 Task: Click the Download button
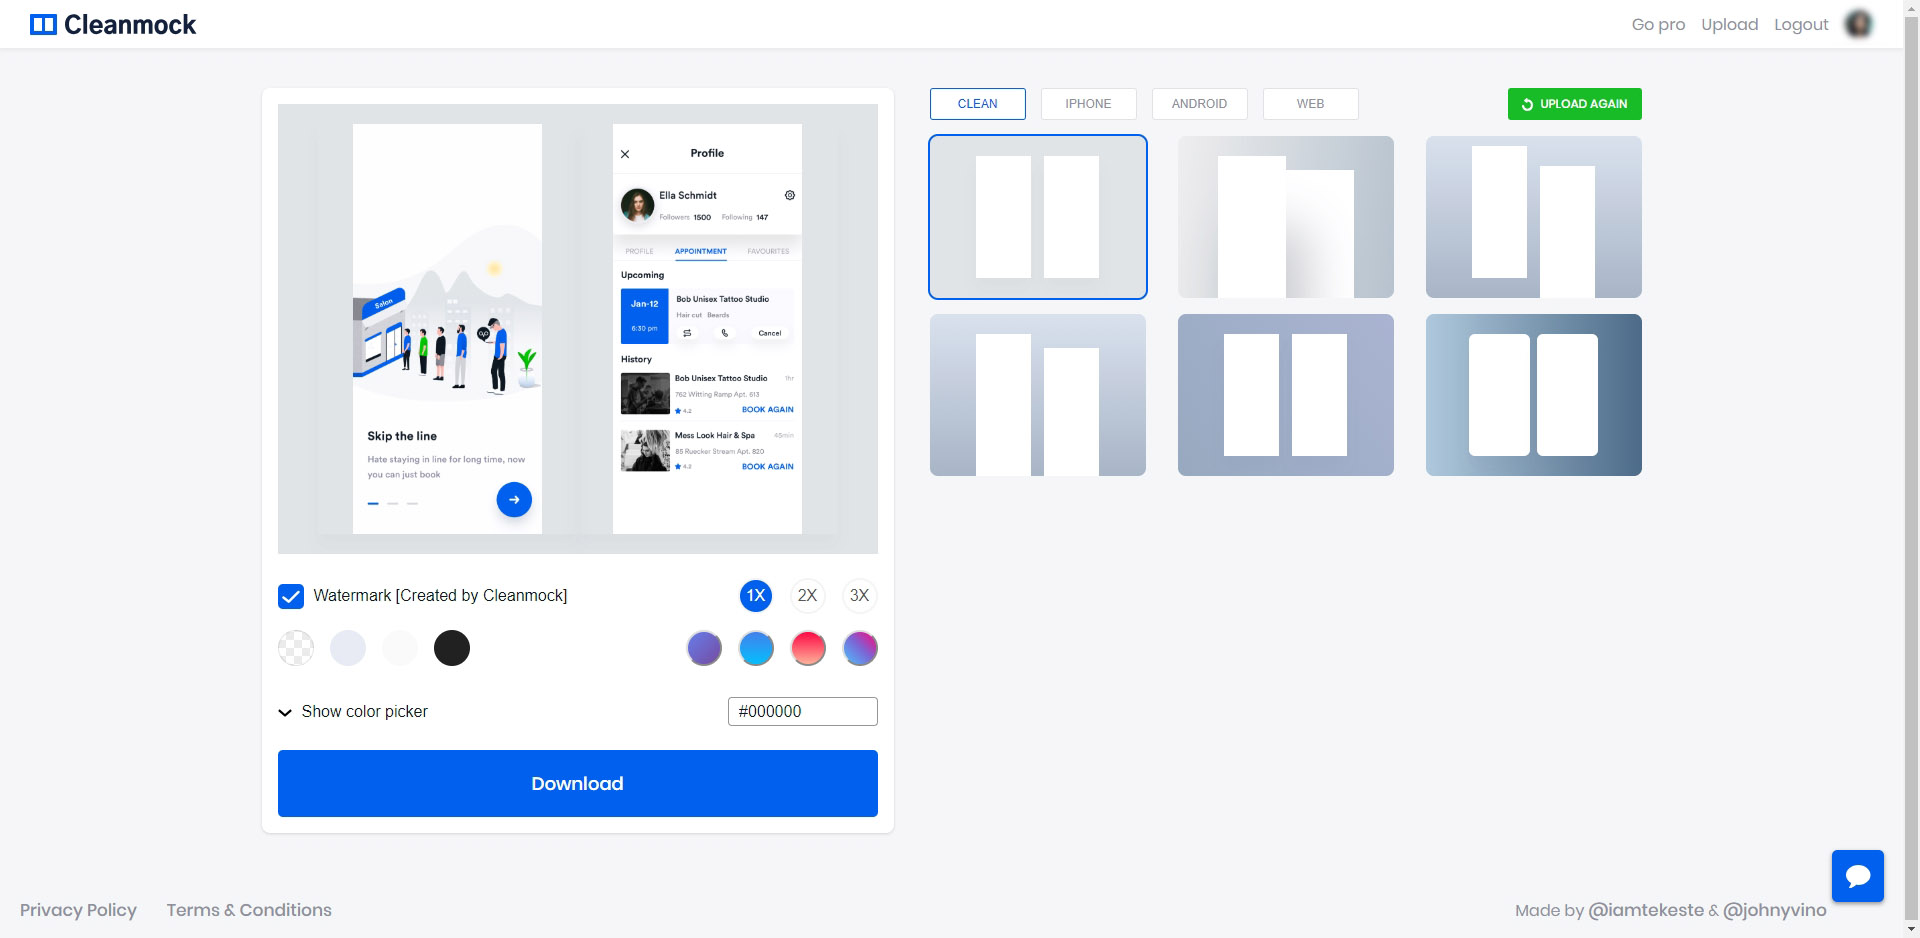click(x=577, y=783)
